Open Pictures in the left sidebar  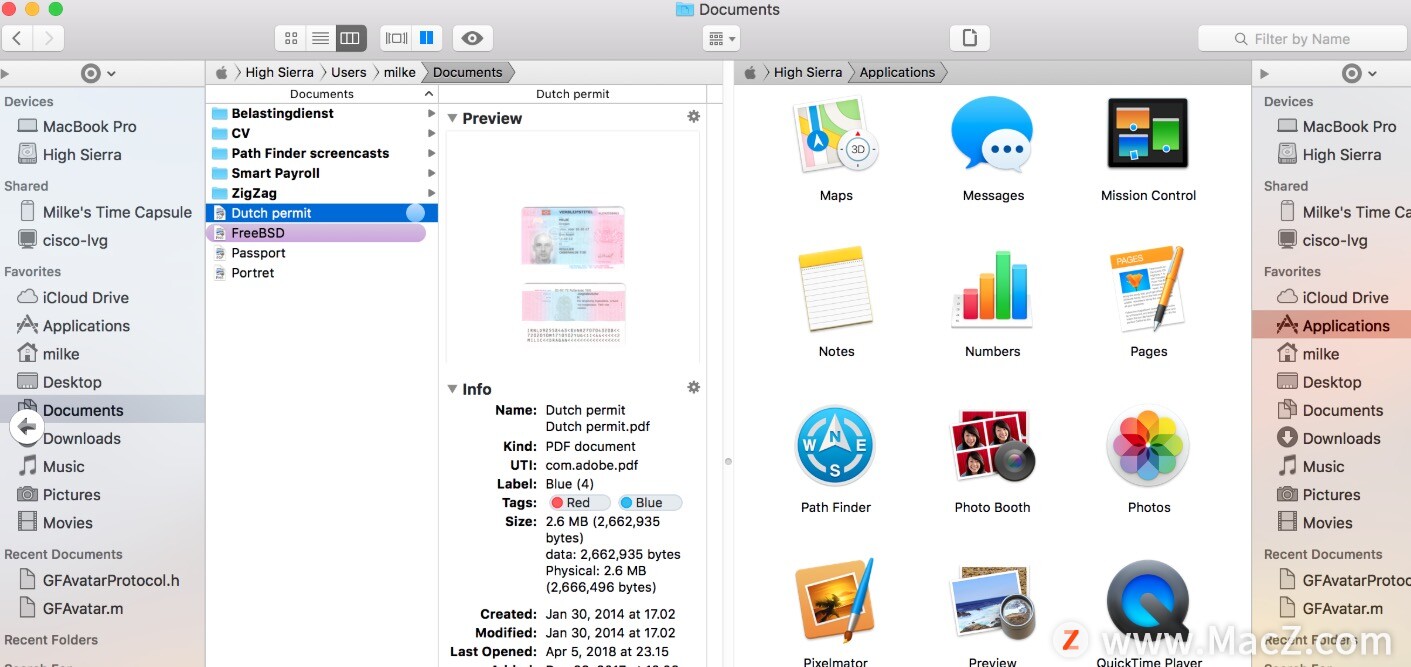click(59, 495)
